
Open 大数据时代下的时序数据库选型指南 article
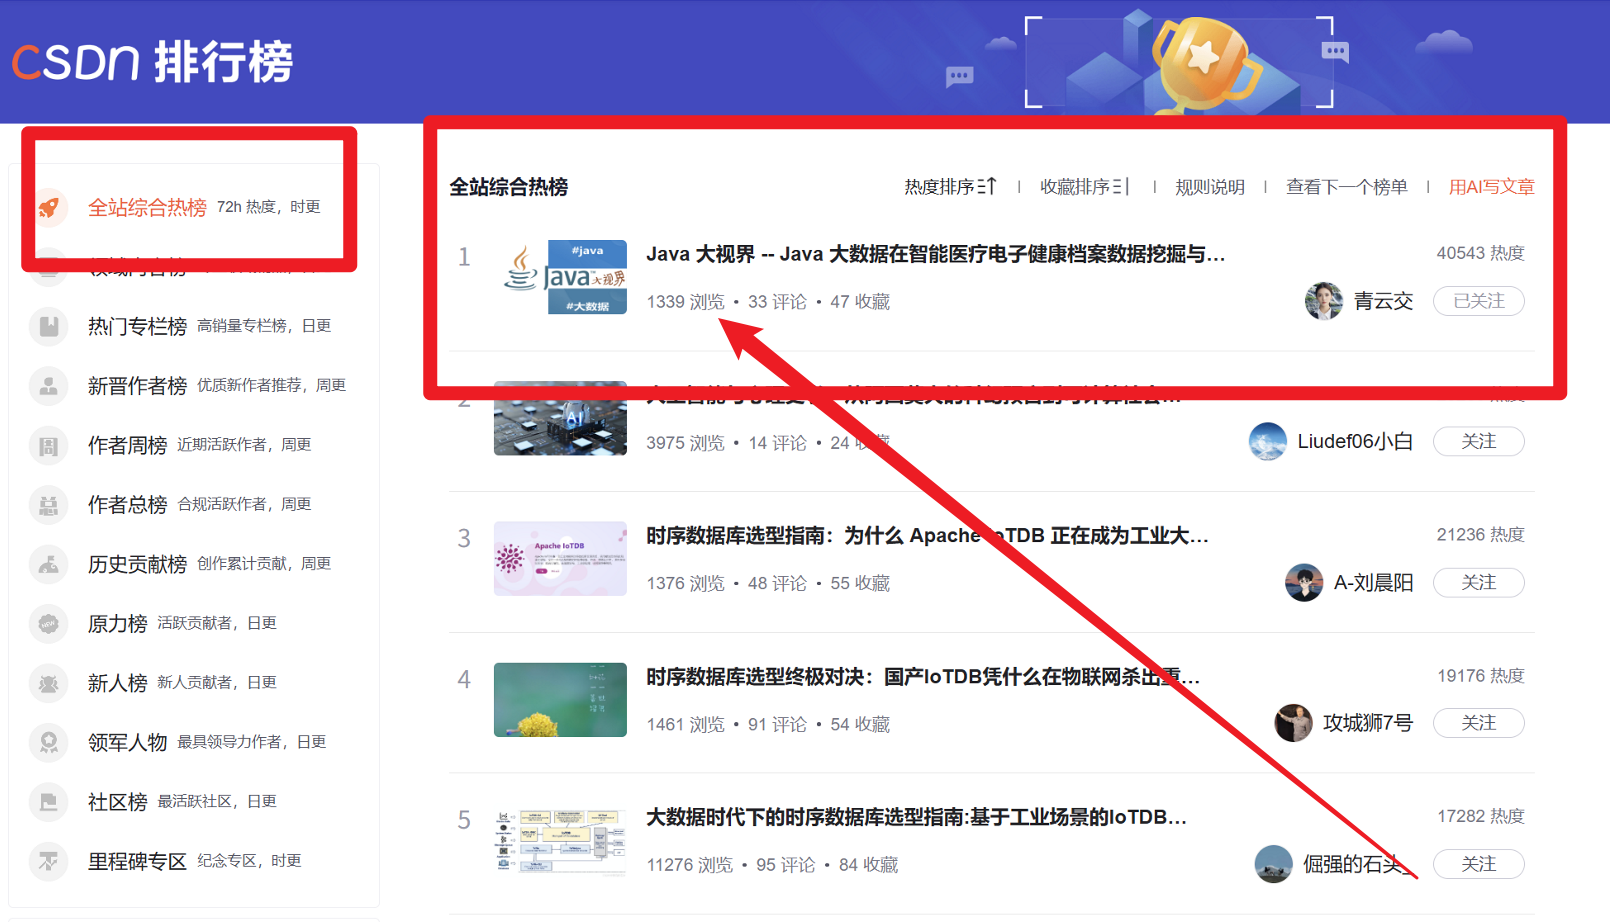(916, 817)
